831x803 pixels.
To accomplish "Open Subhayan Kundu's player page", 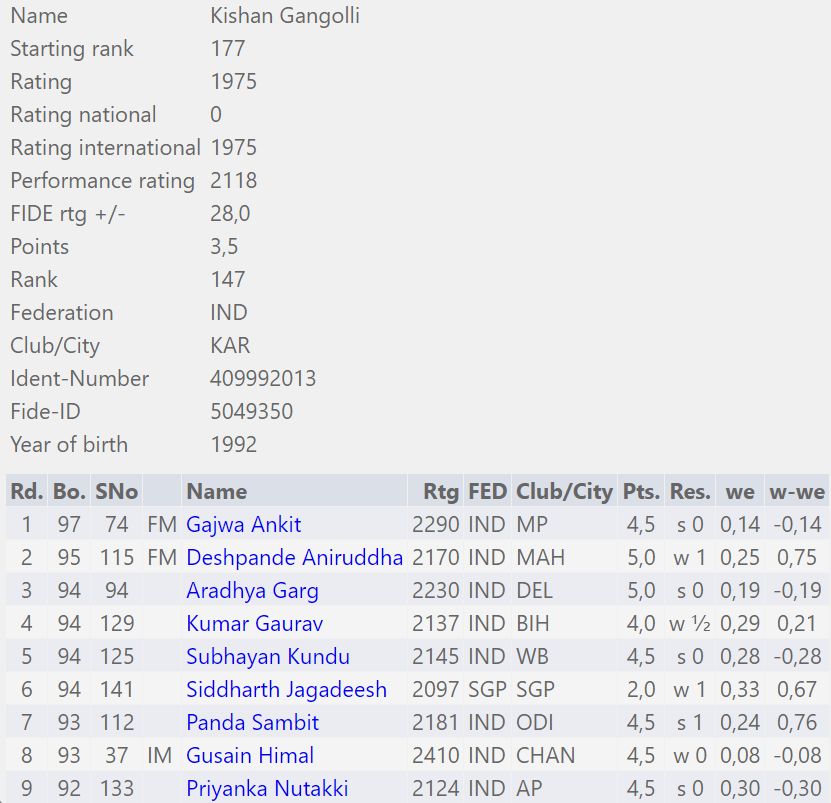I will 267,656.
